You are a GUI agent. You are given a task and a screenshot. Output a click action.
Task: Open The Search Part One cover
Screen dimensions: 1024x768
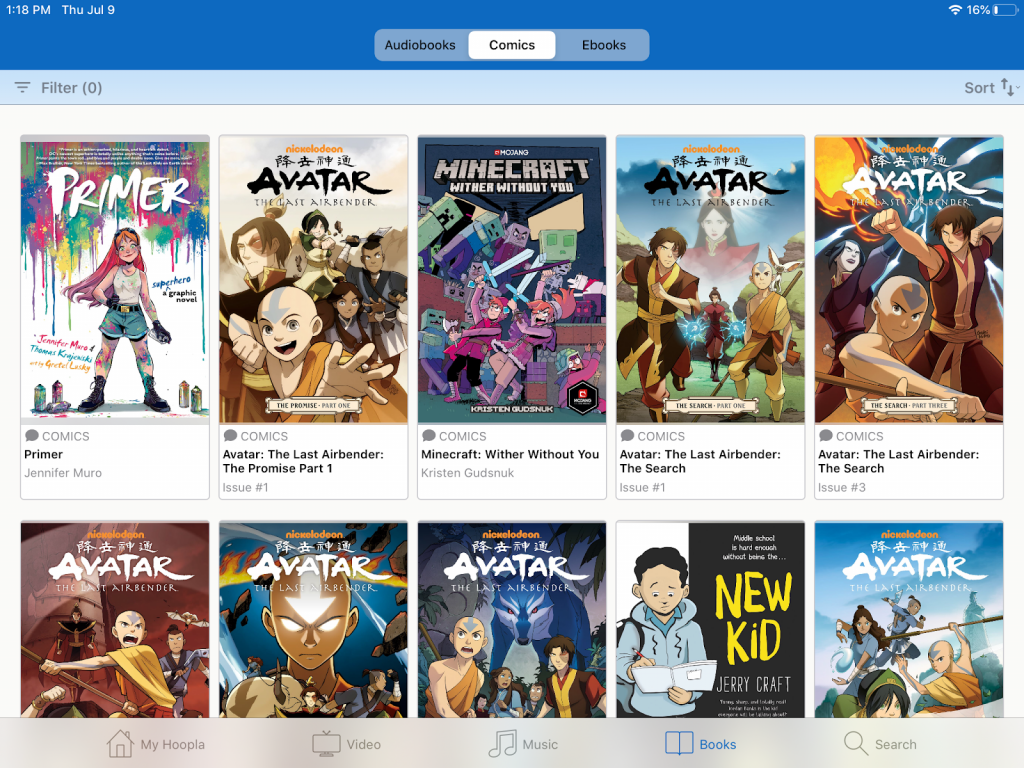pyautogui.click(x=711, y=280)
